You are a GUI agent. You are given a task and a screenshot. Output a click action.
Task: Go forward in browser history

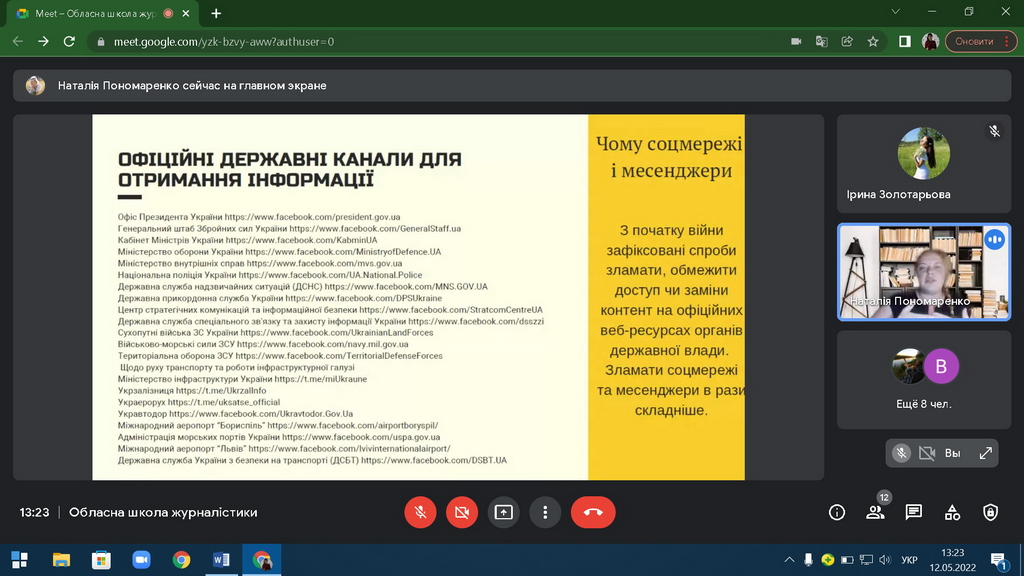43,41
